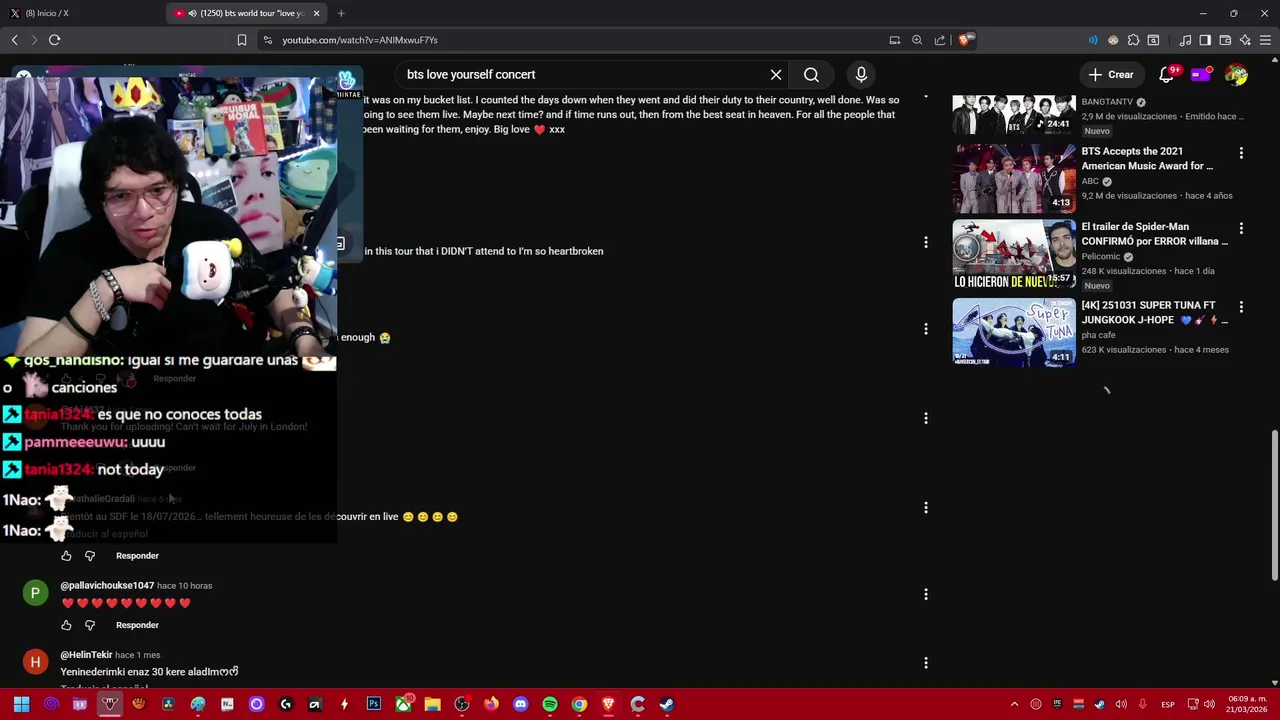The height and width of the screenshot is (720, 1280).
Task: Open Brave Shields lion icon
Action: point(965,40)
